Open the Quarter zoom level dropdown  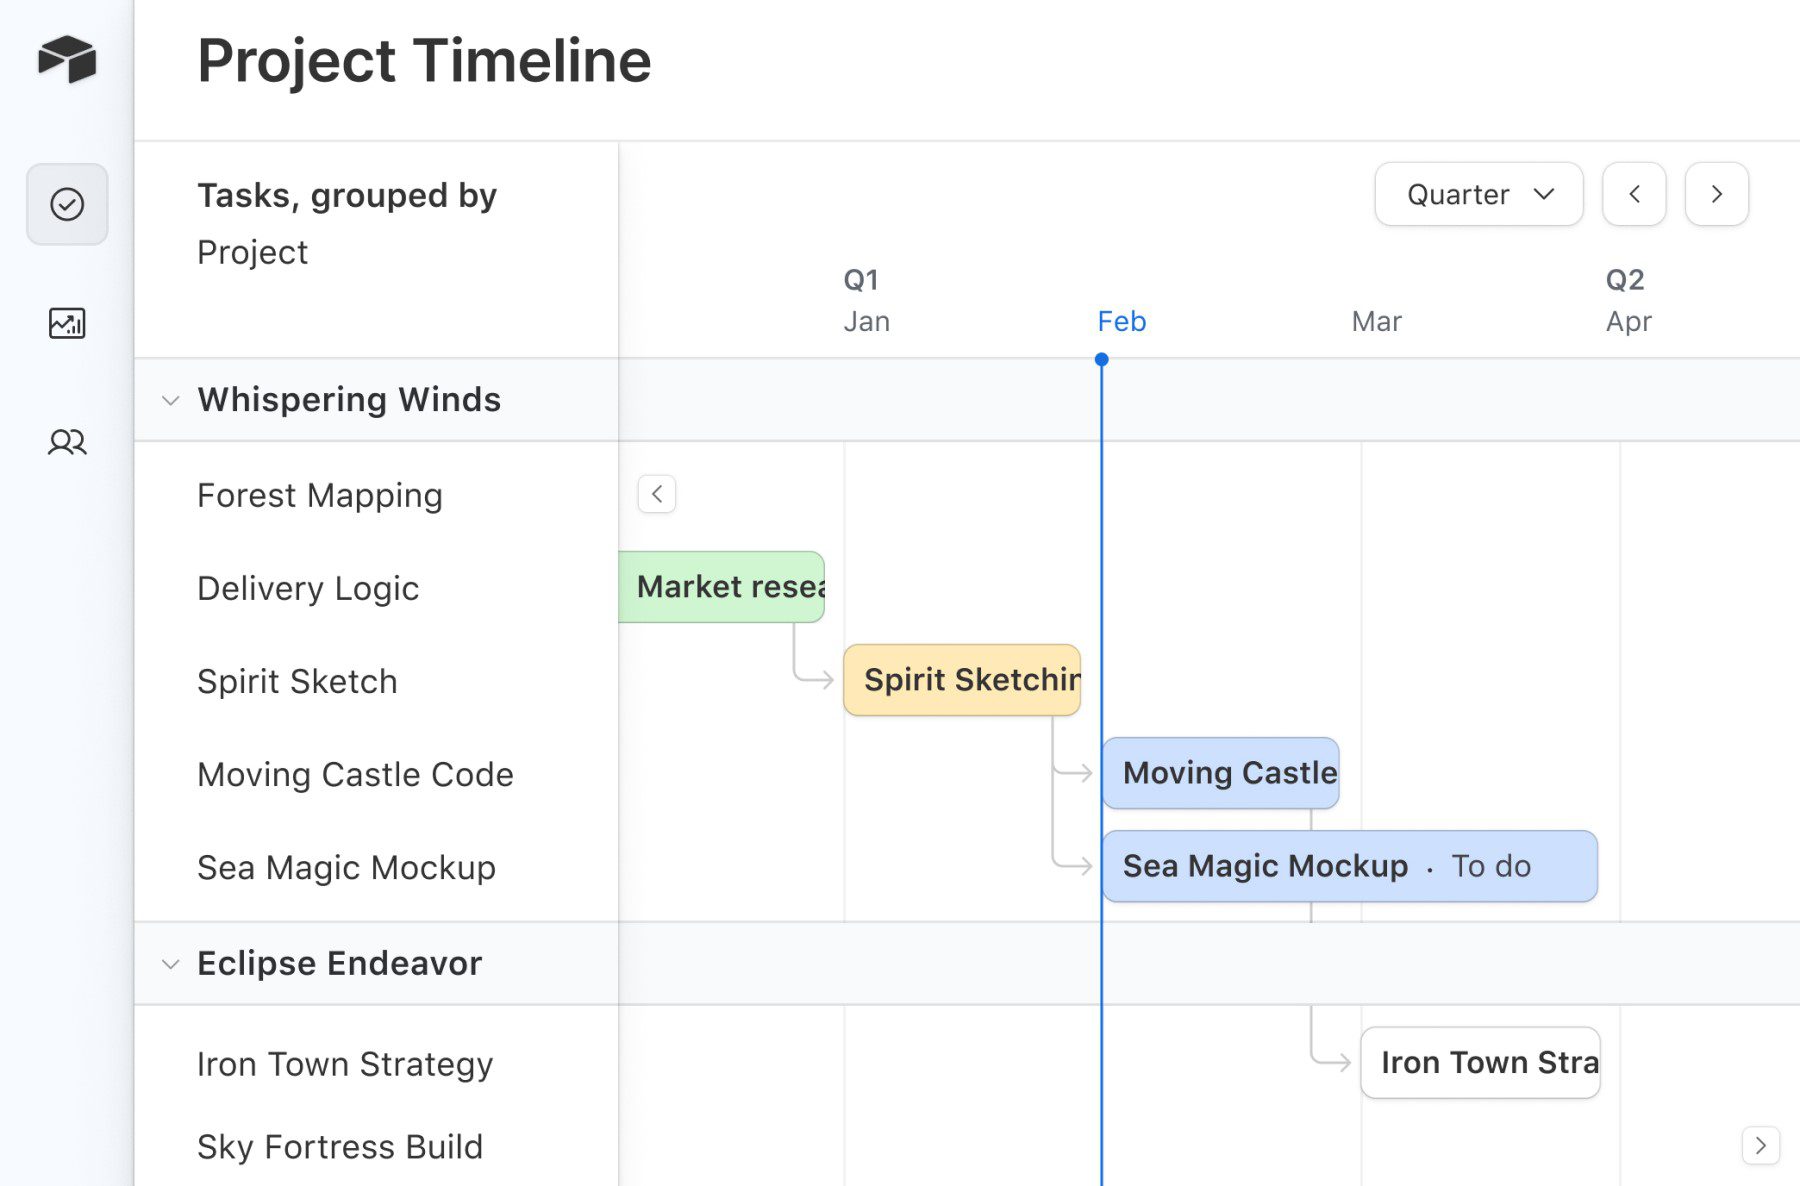click(x=1478, y=194)
